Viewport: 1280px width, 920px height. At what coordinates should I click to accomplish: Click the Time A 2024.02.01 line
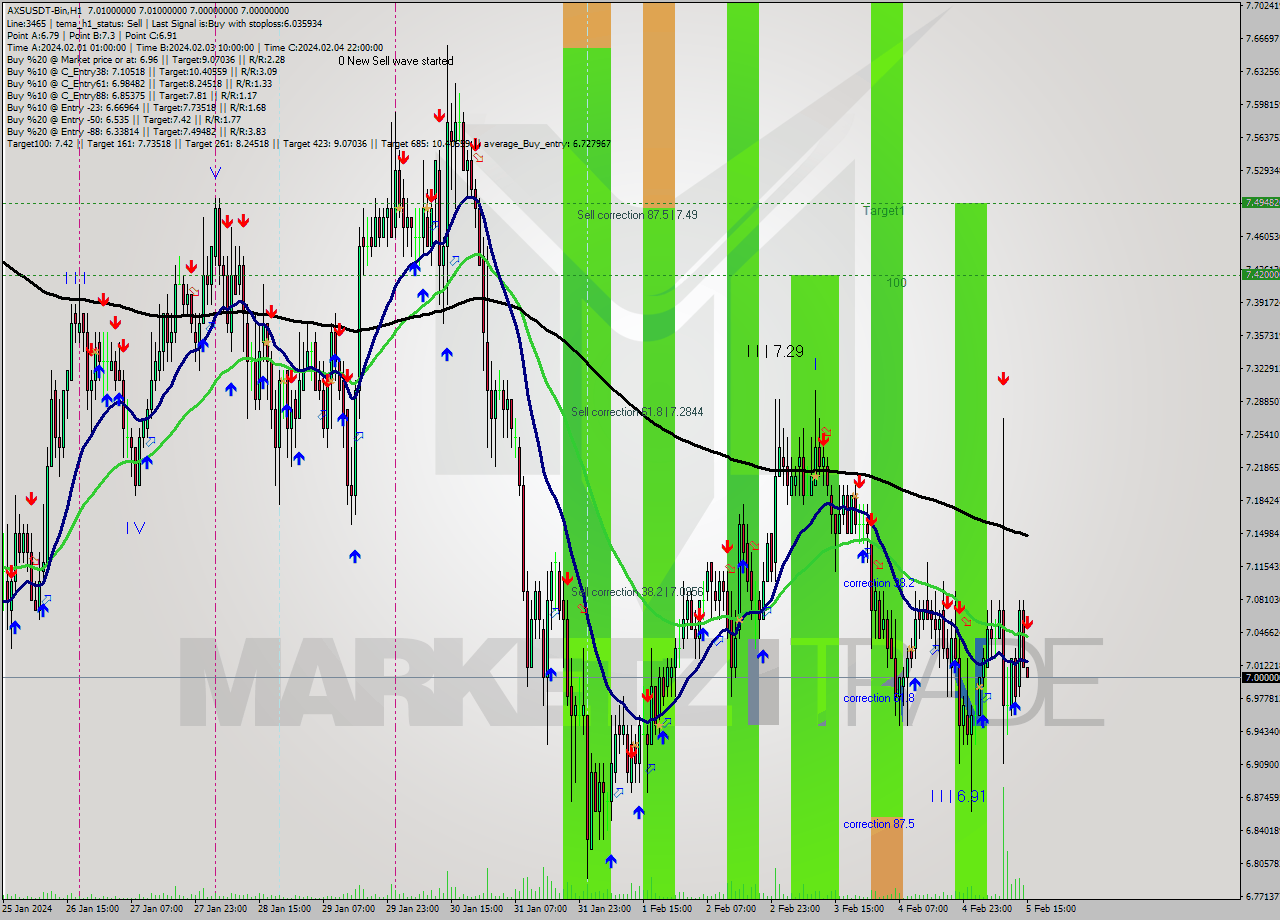pos(194,47)
